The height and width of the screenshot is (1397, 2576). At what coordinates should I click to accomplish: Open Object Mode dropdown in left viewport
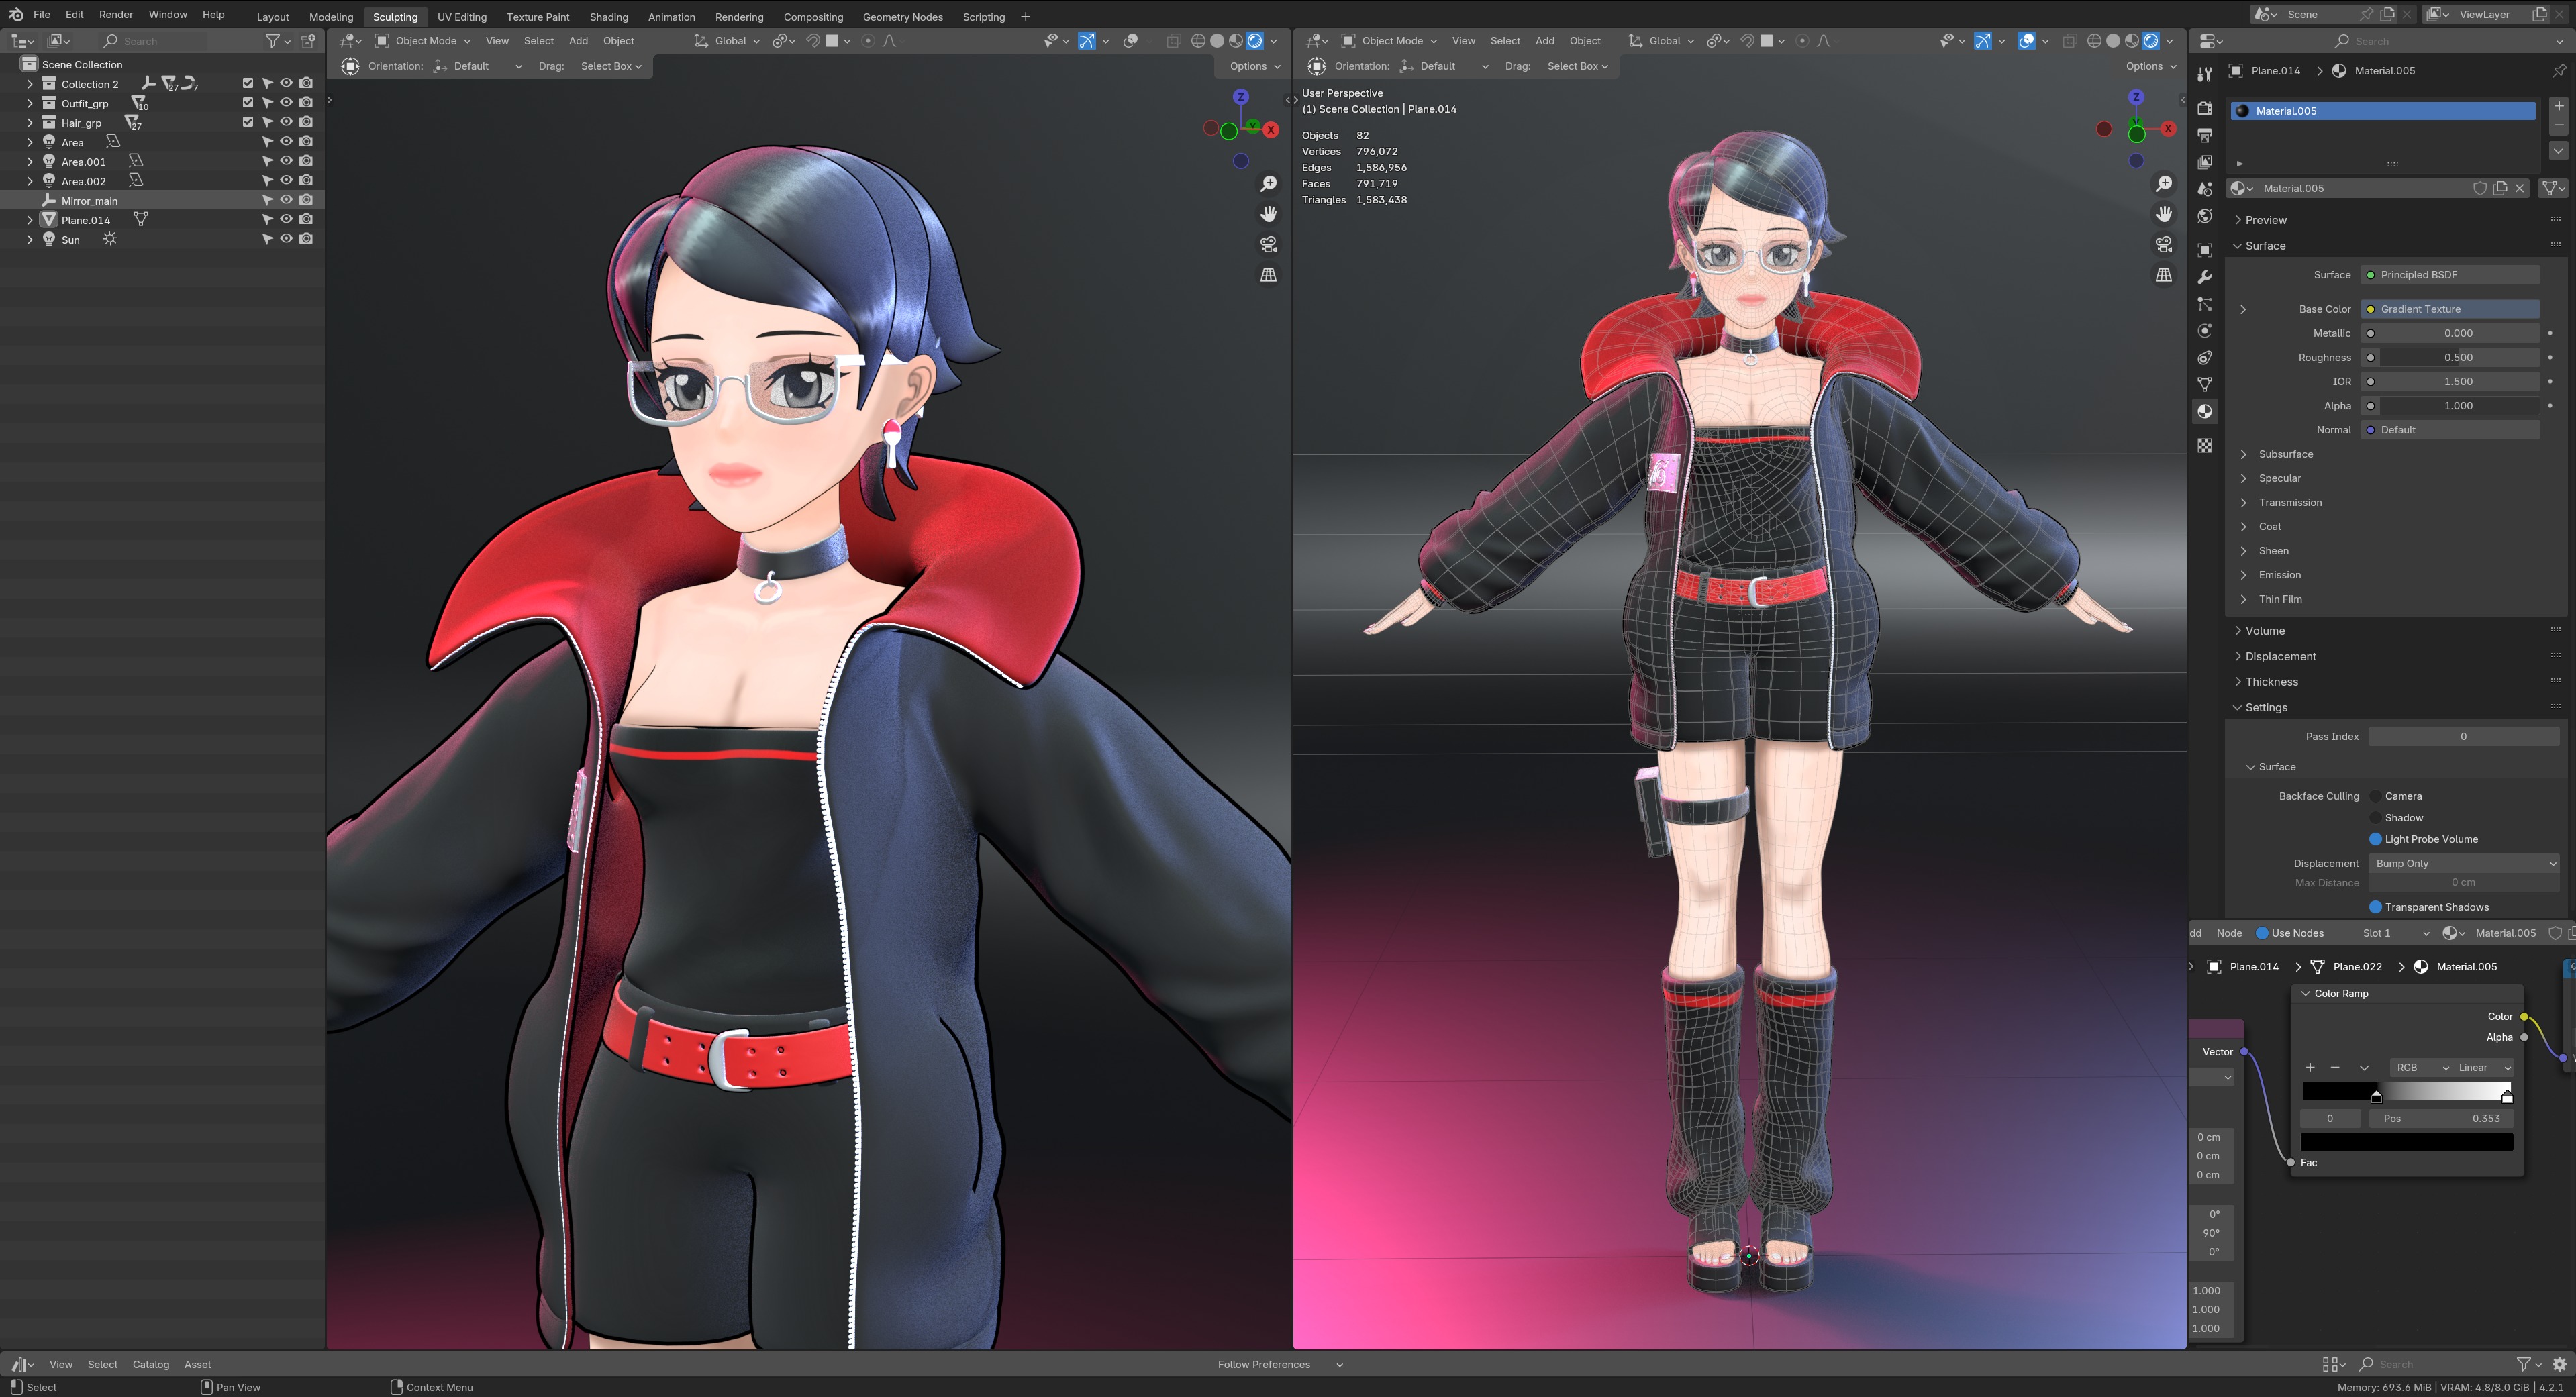pos(422,41)
